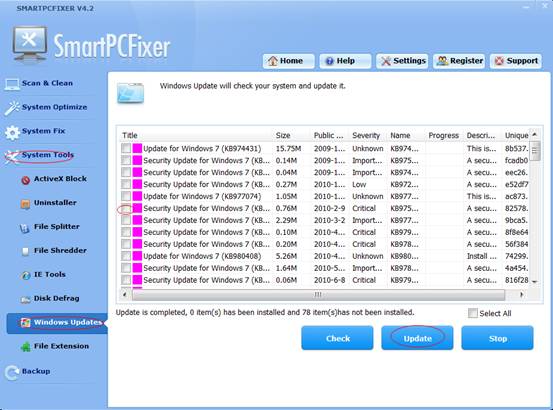This screenshot has width=553, height=410.
Task: Start the Disk Defrag tool
Action: point(50,299)
